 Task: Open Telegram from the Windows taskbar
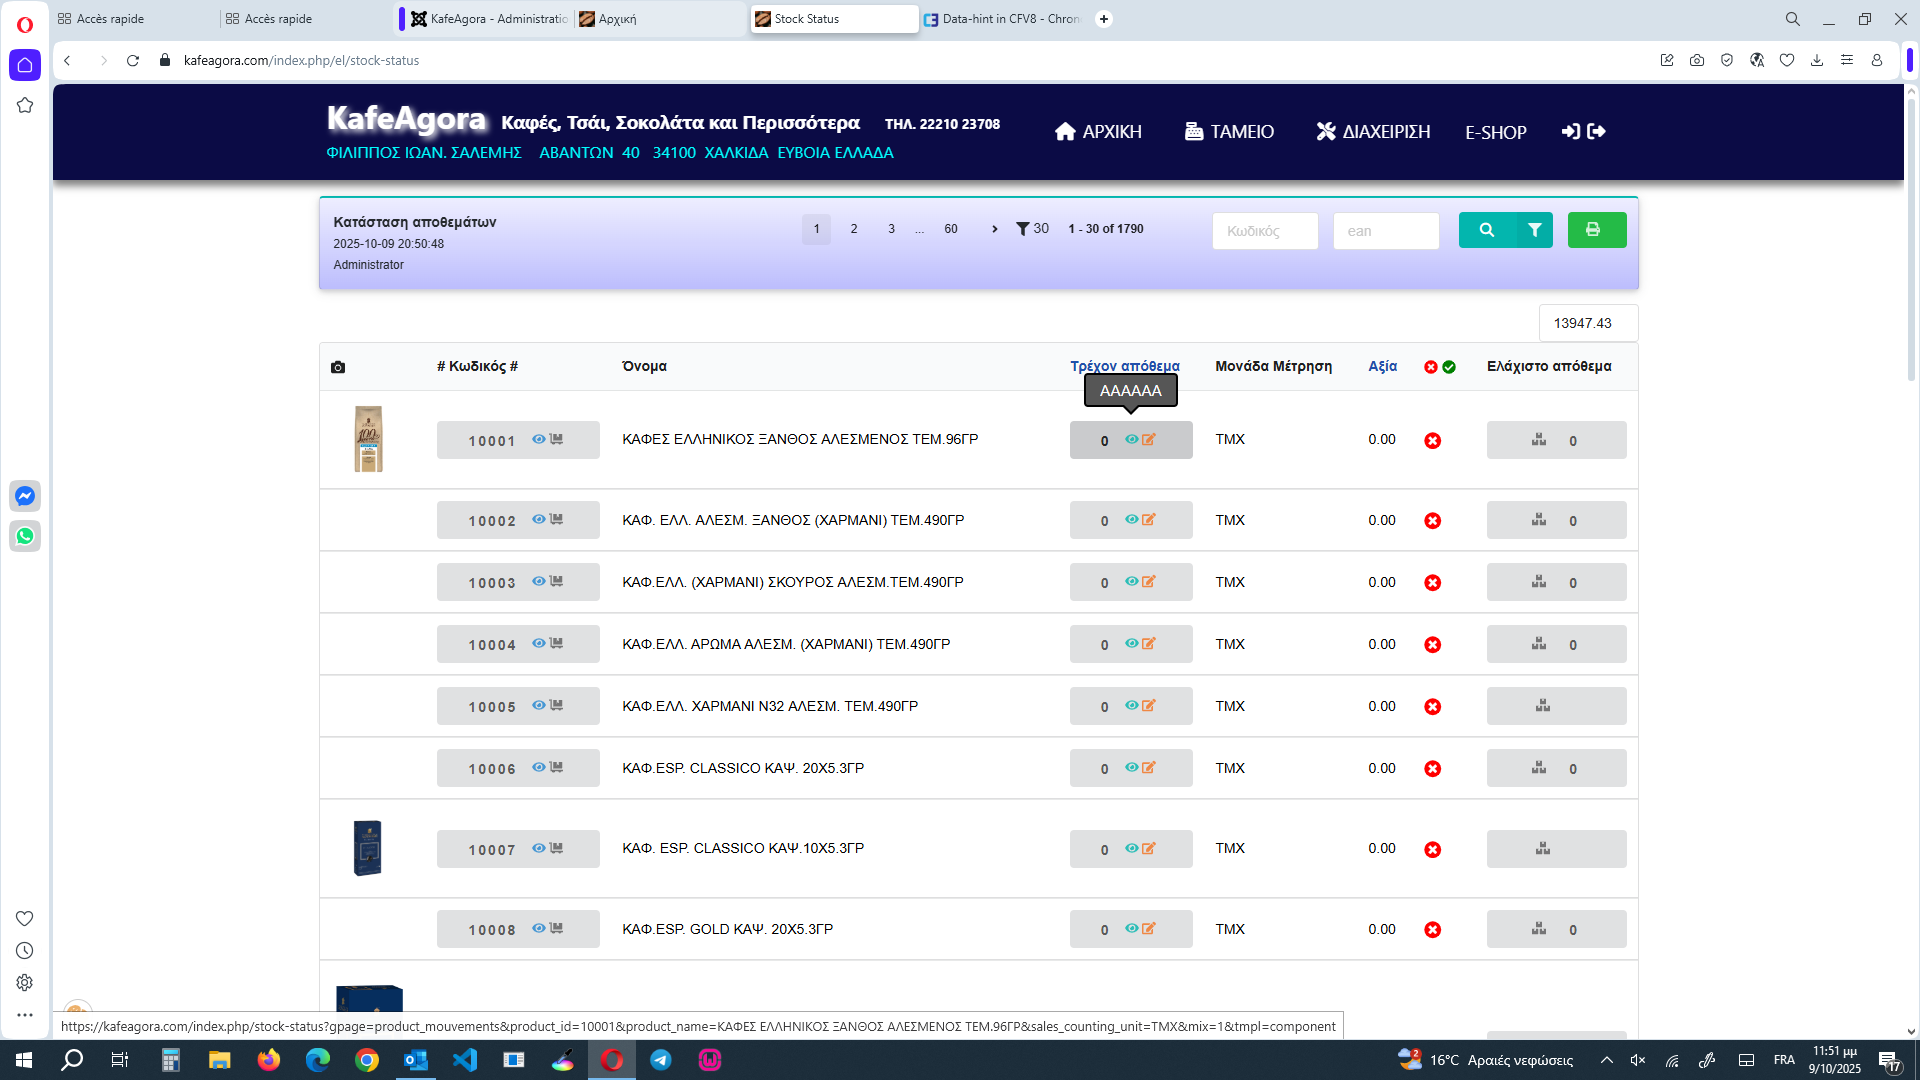[x=661, y=1060]
